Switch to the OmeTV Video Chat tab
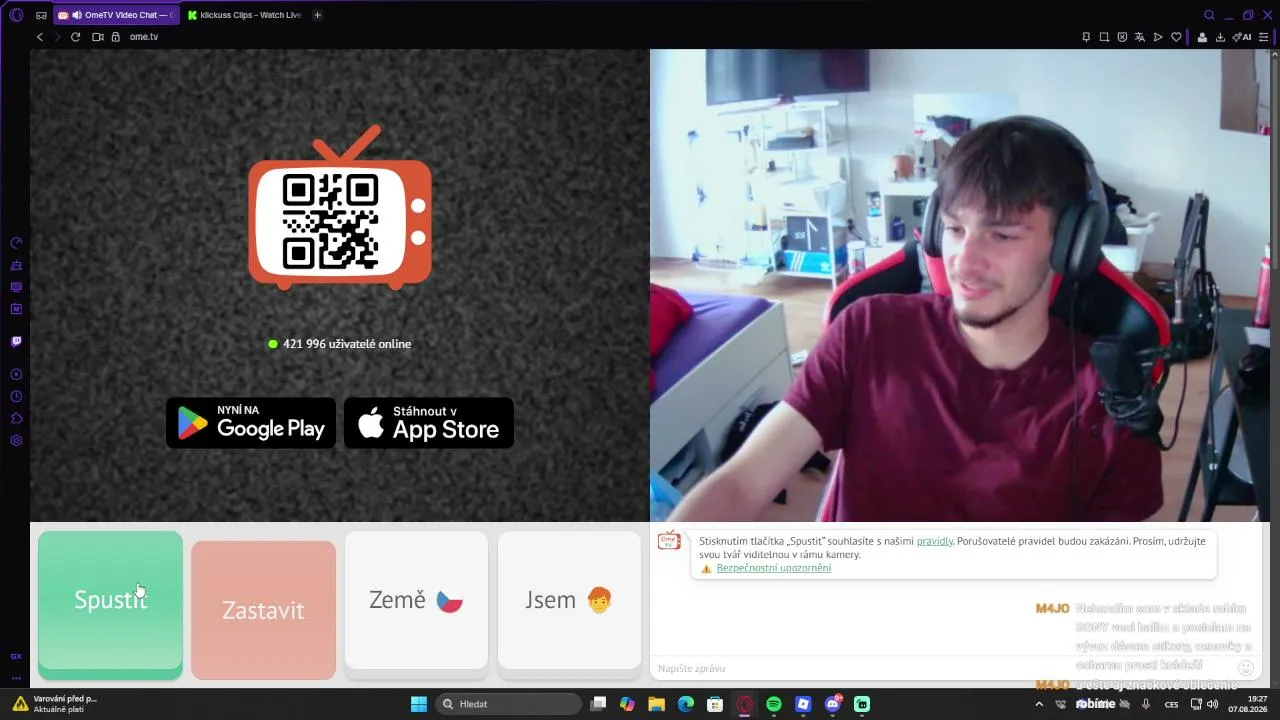Screen dimensions: 1280x720 115,15
